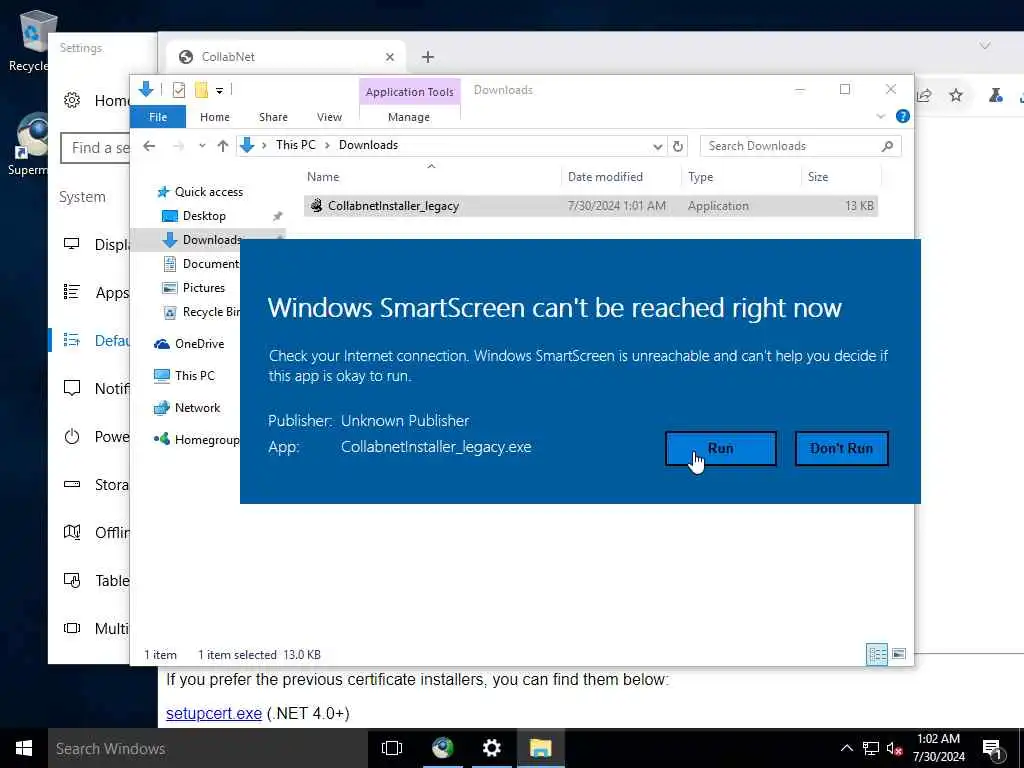
Task: Expand the ribbon with the chevron
Action: point(880,116)
